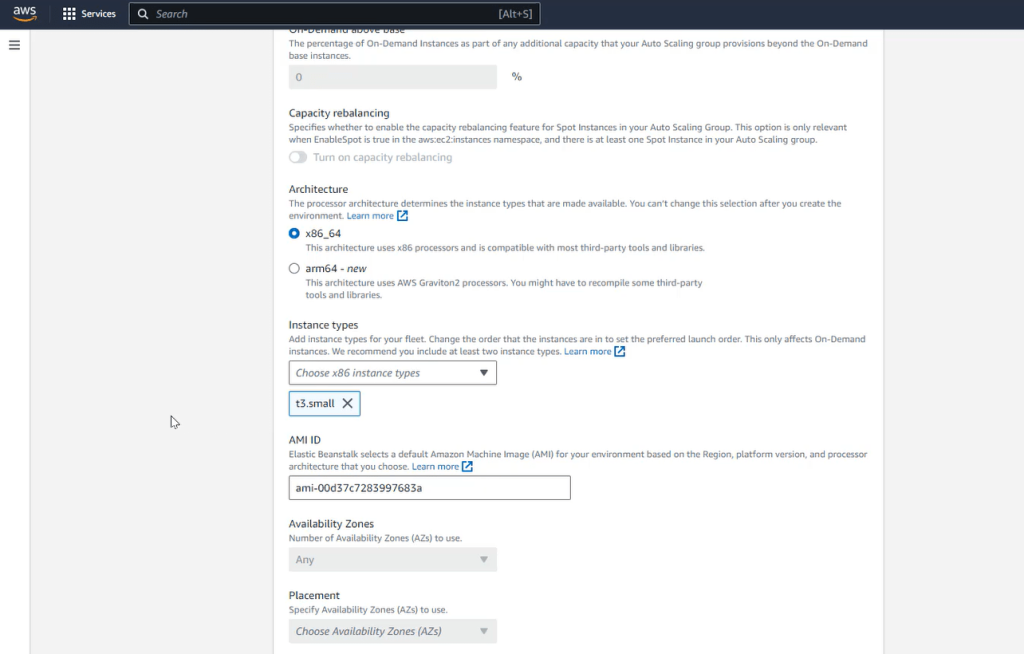Select the x86_64 architecture radio button
Viewport: 1024px width, 654px height.
point(294,233)
